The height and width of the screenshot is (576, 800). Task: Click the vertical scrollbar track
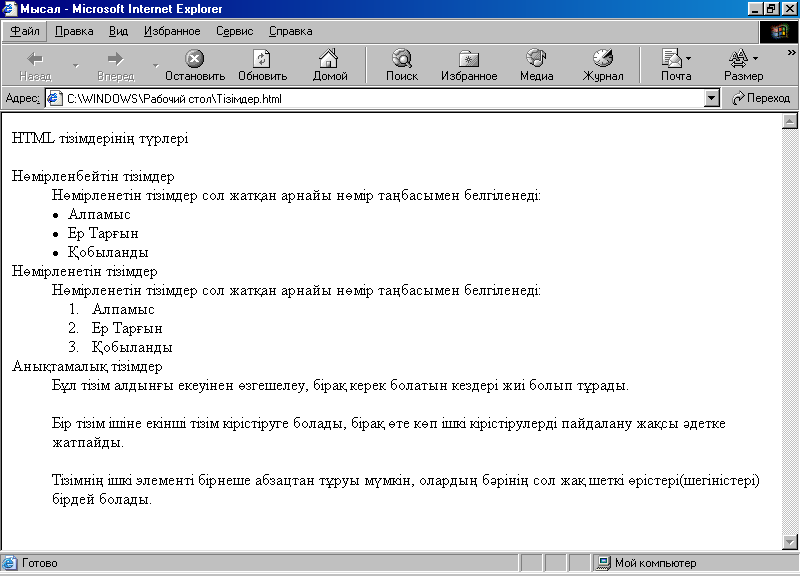(789, 332)
